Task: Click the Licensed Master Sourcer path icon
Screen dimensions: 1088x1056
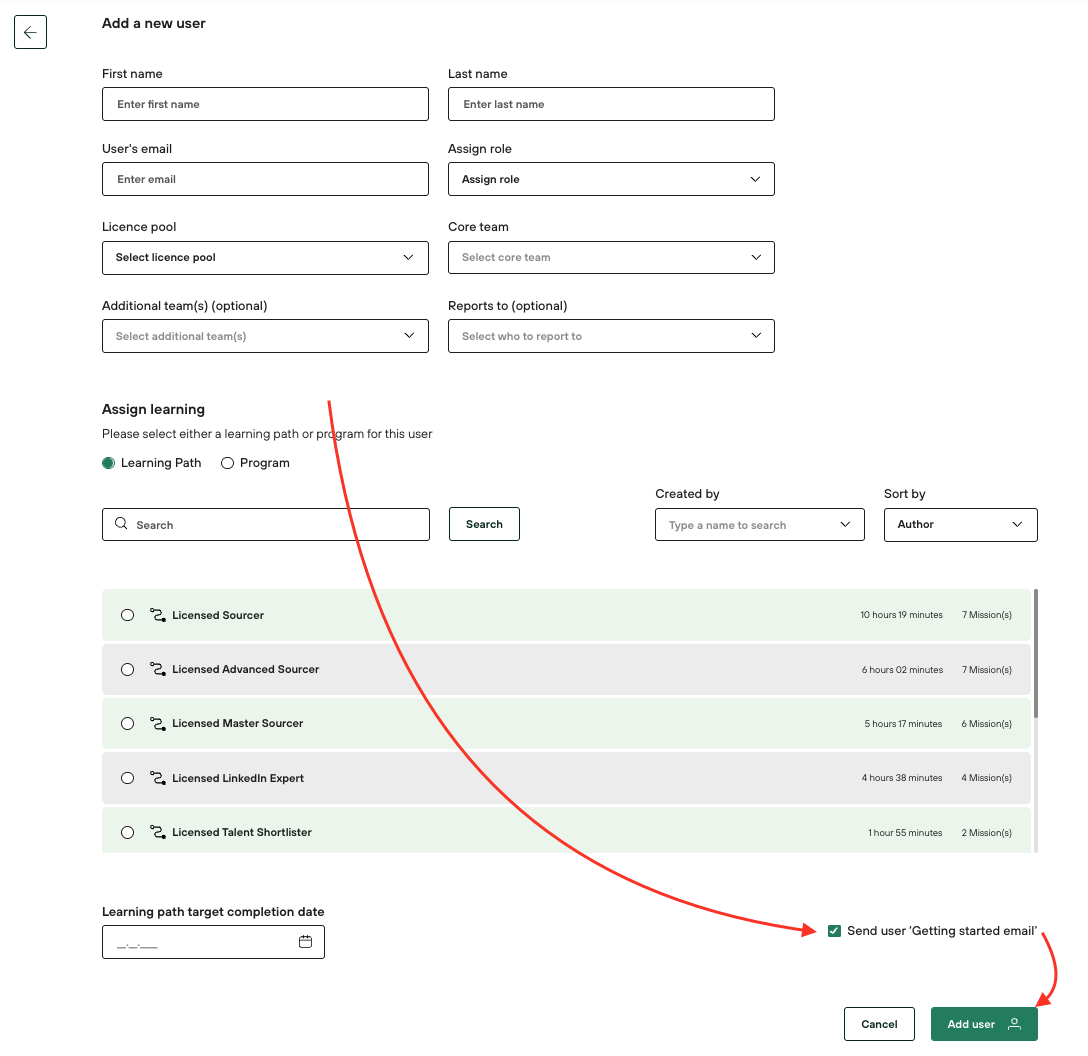Action: pos(157,723)
